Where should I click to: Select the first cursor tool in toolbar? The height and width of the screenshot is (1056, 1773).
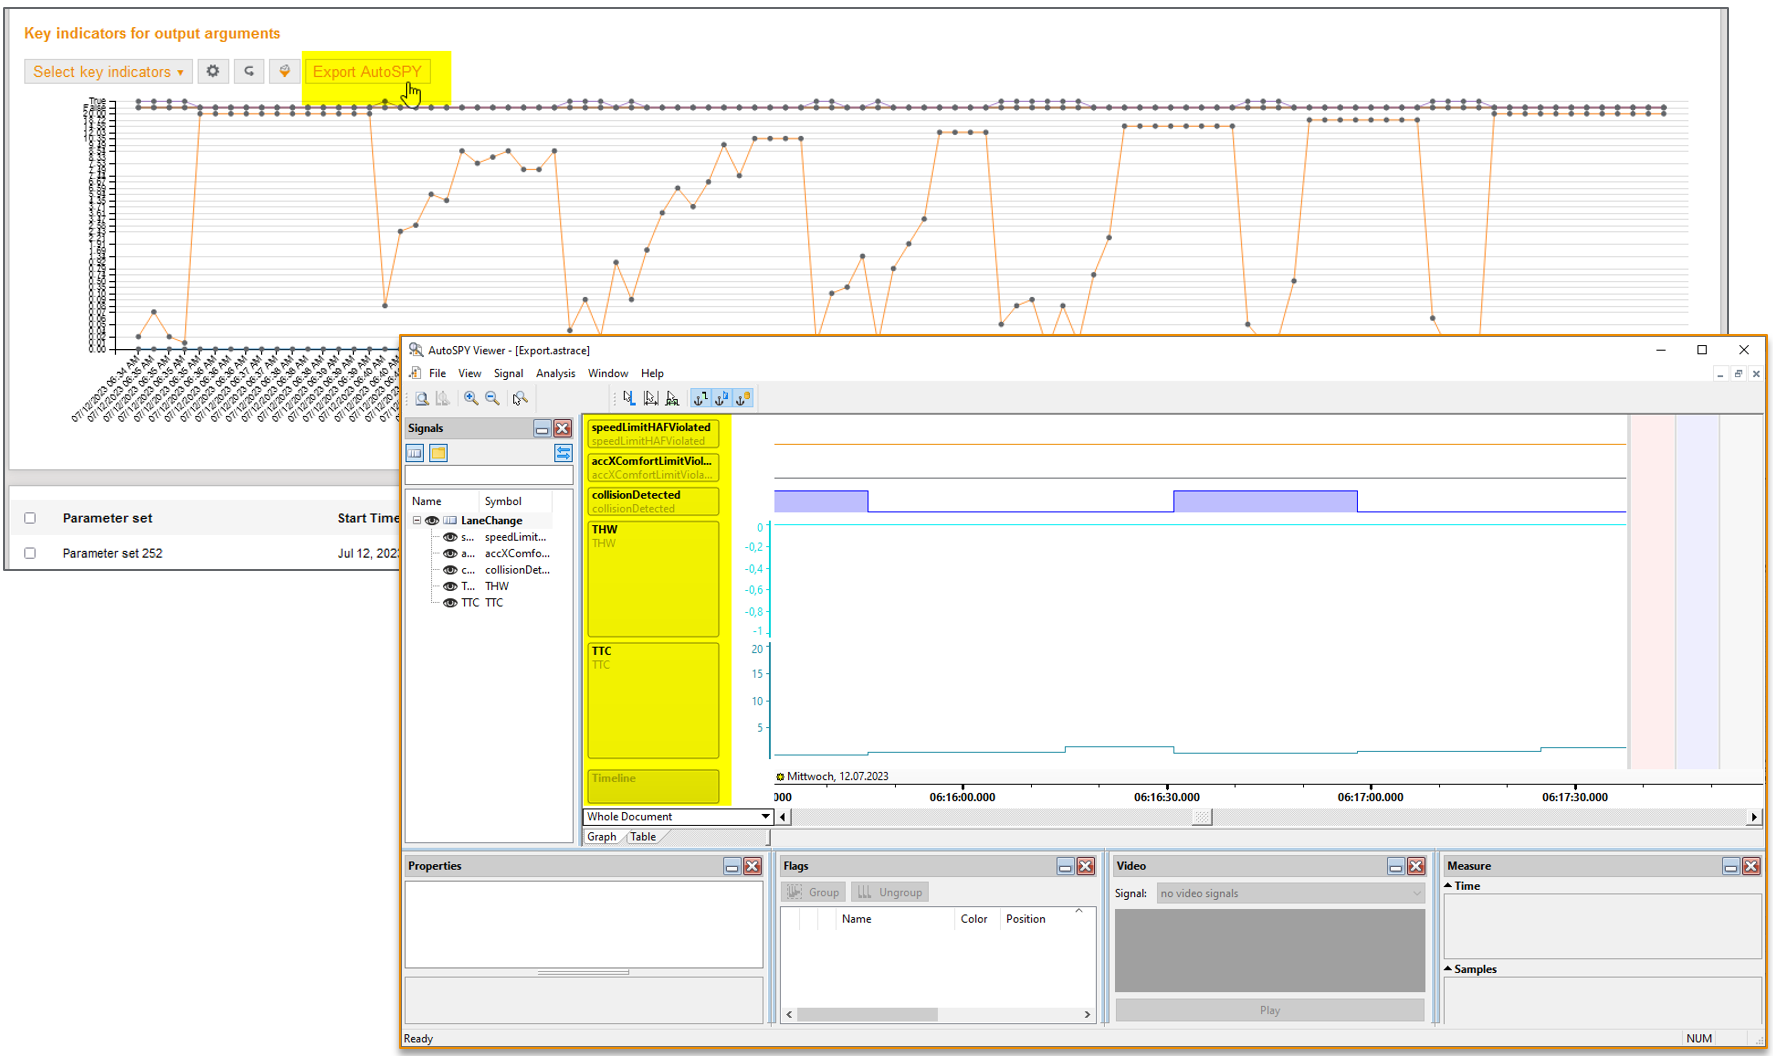[629, 398]
